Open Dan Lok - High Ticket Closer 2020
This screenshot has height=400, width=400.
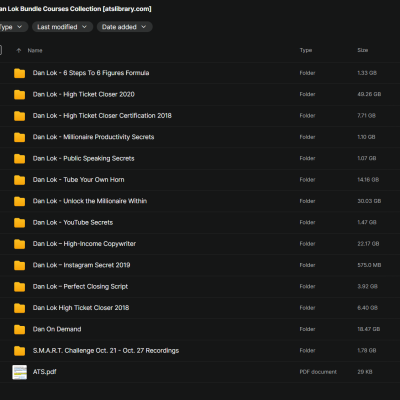coord(84,94)
